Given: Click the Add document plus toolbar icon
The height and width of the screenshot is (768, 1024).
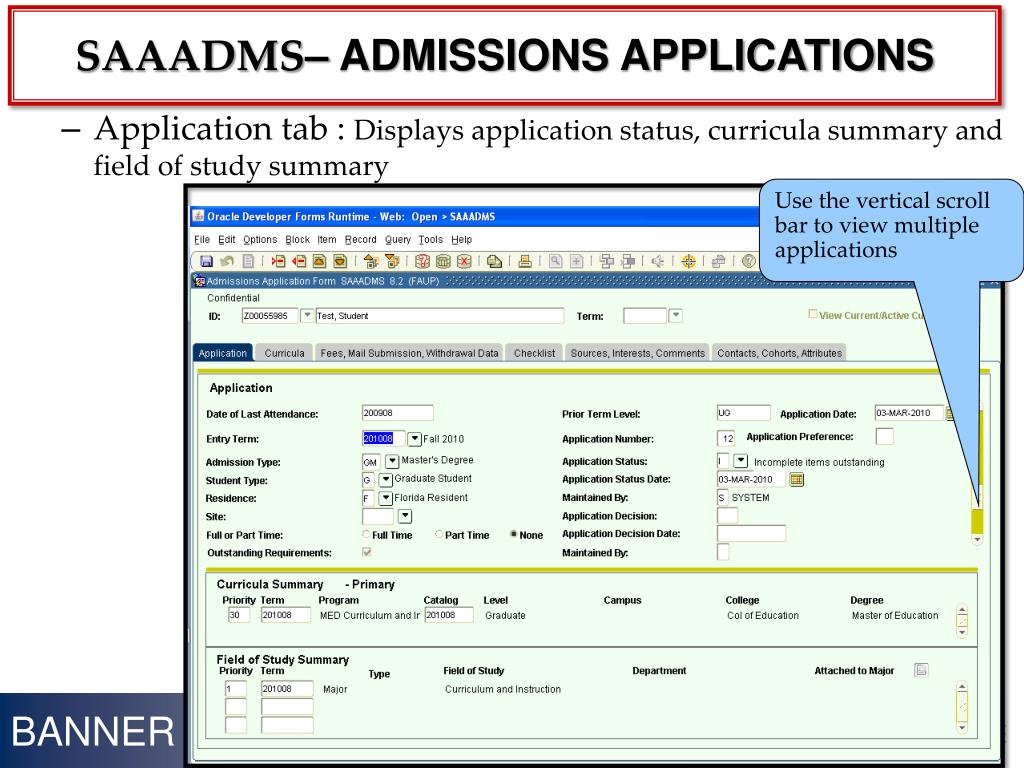Looking at the screenshot, I should point(576,261).
